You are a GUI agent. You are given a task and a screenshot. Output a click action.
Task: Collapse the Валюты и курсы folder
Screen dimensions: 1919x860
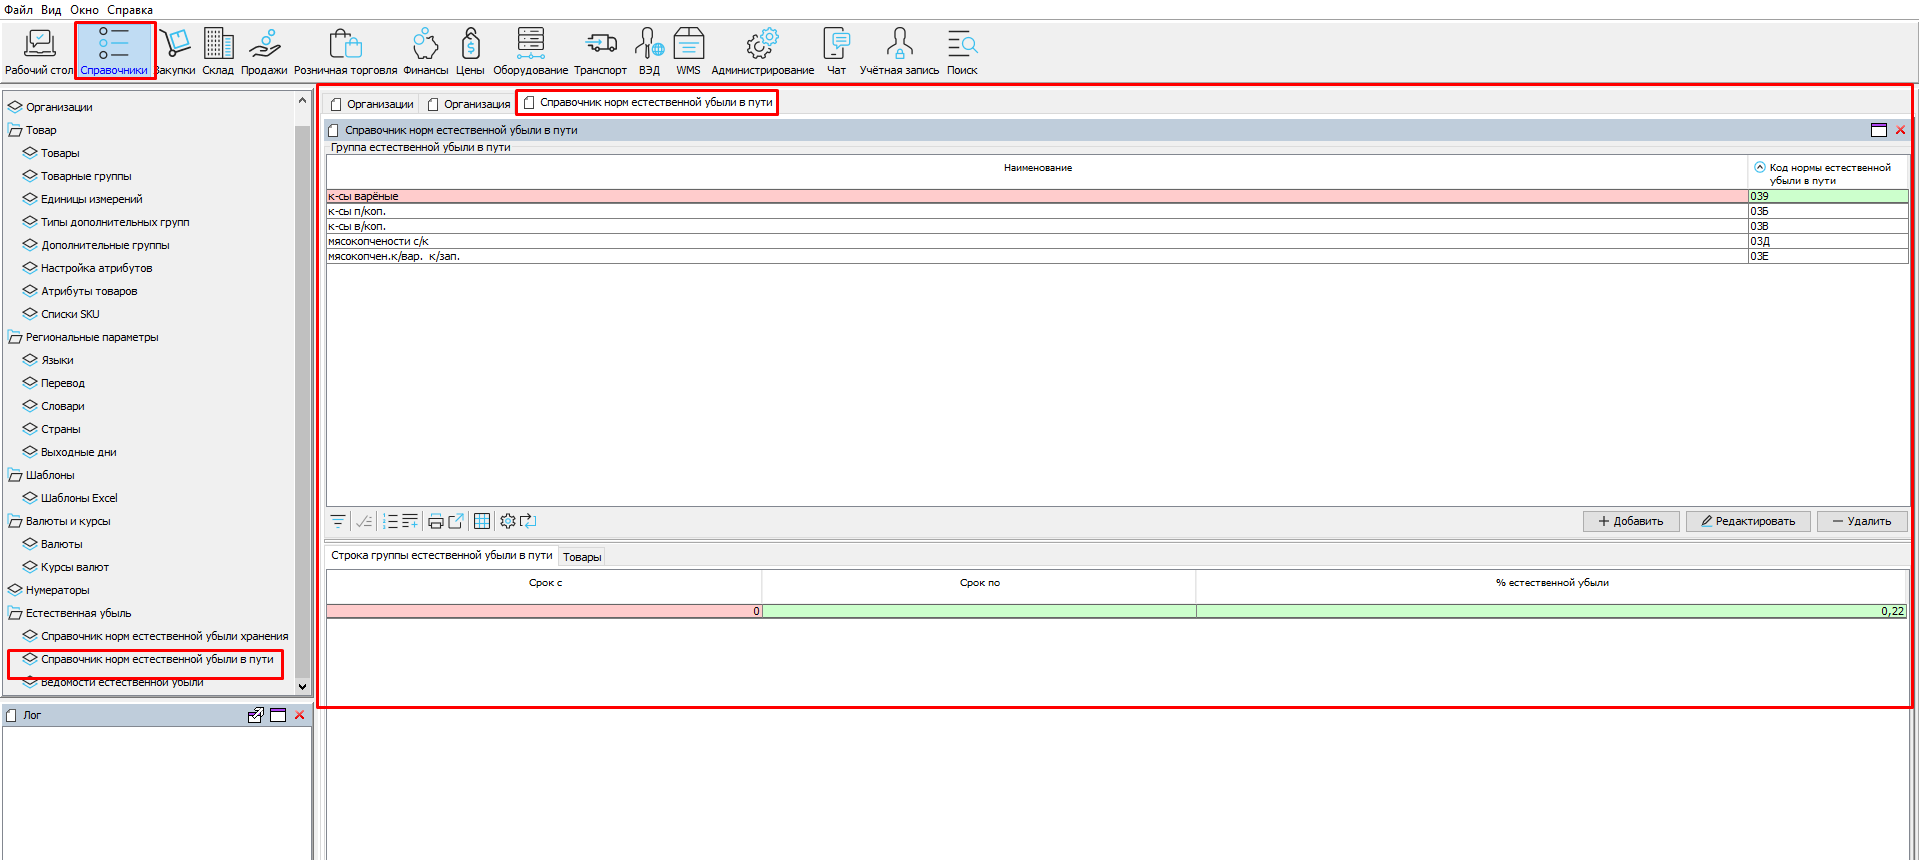15,521
